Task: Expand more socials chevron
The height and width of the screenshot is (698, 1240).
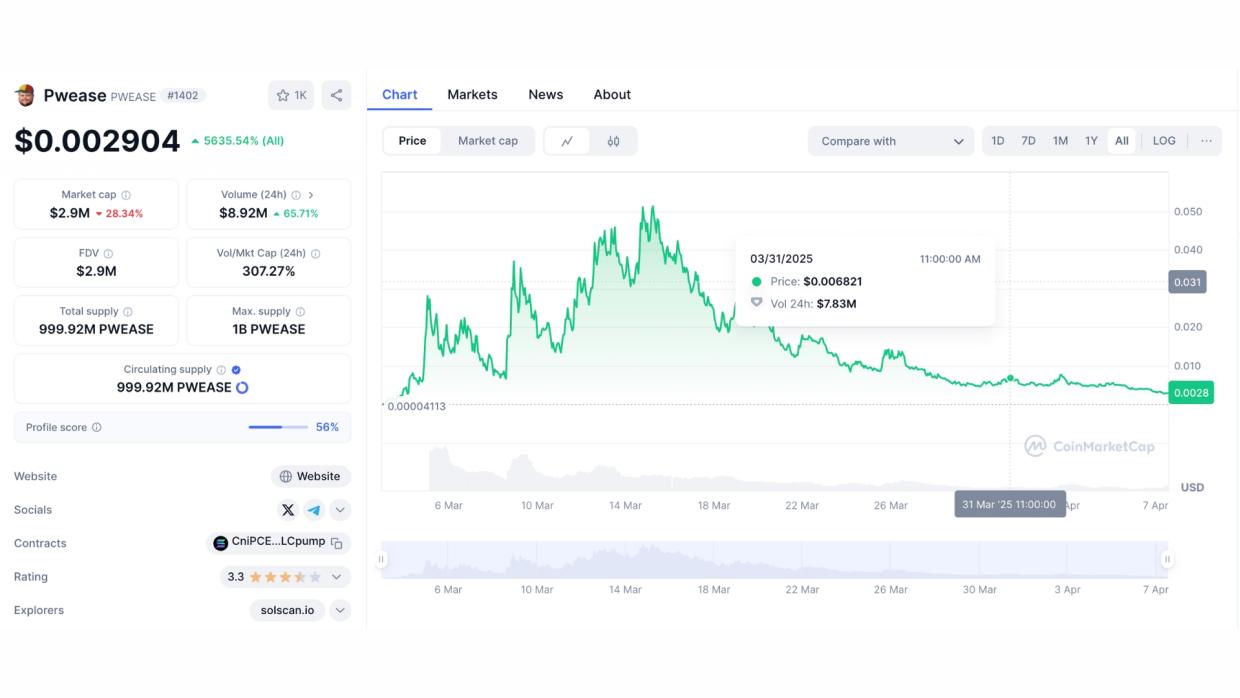Action: (x=340, y=510)
